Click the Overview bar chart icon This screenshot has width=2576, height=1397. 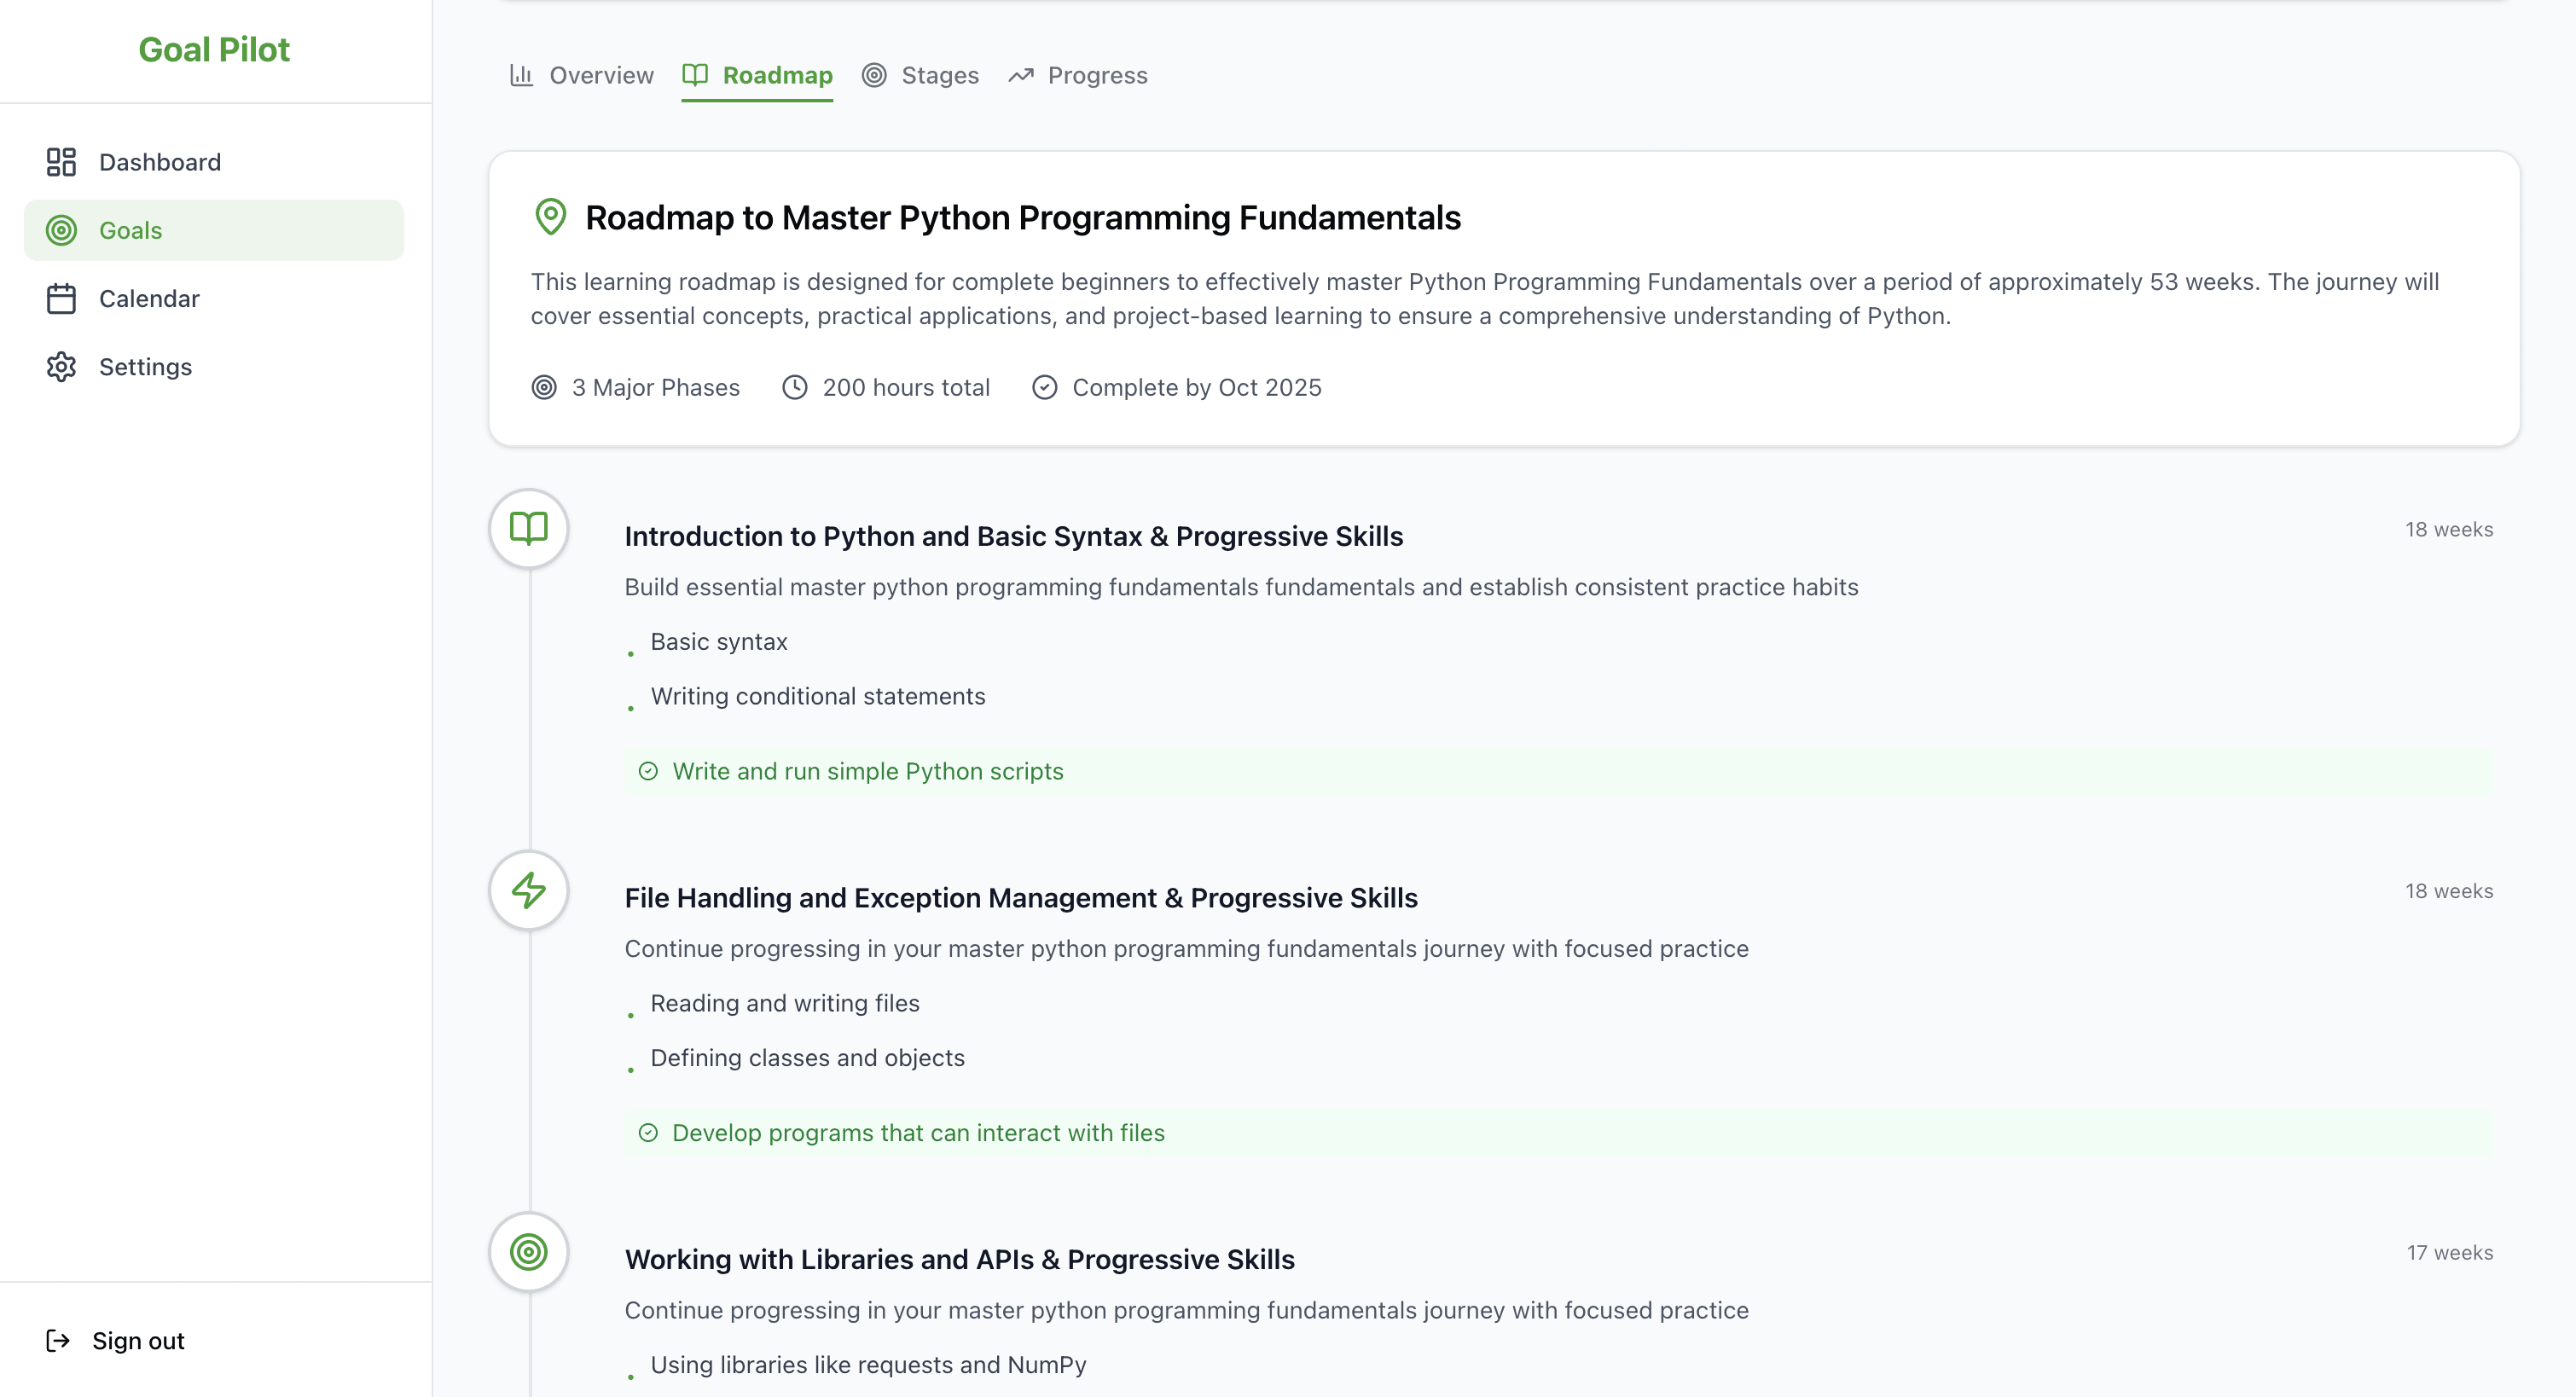(x=521, y=75)
